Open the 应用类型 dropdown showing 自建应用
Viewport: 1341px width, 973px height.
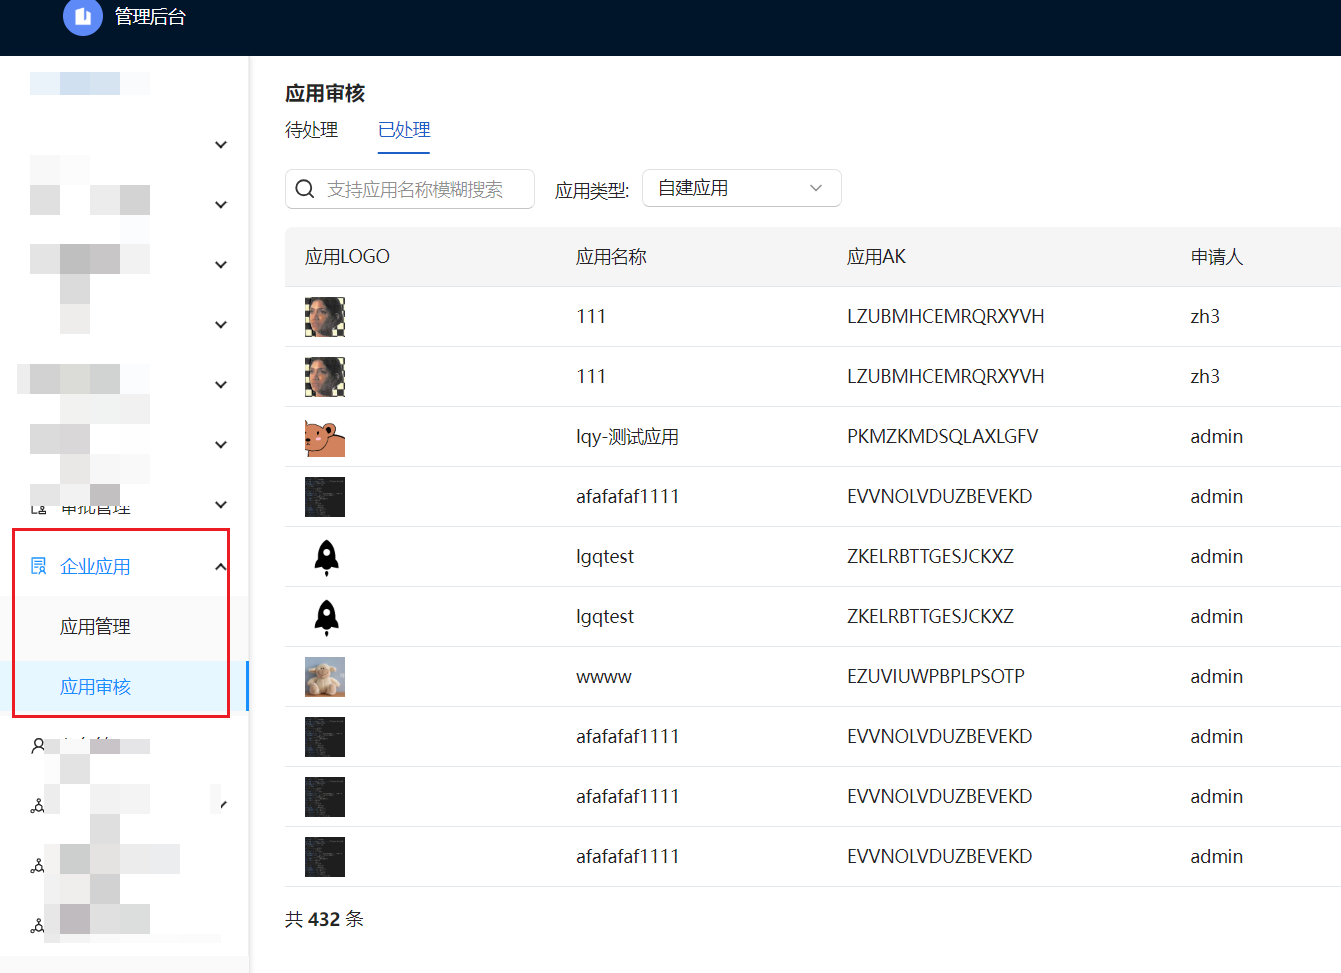(741, 188)
